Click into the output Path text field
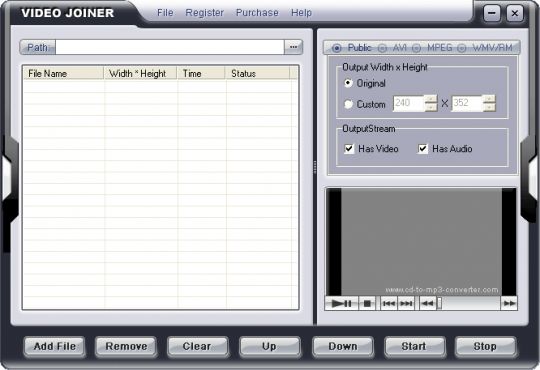 click(x=169, y=47)
